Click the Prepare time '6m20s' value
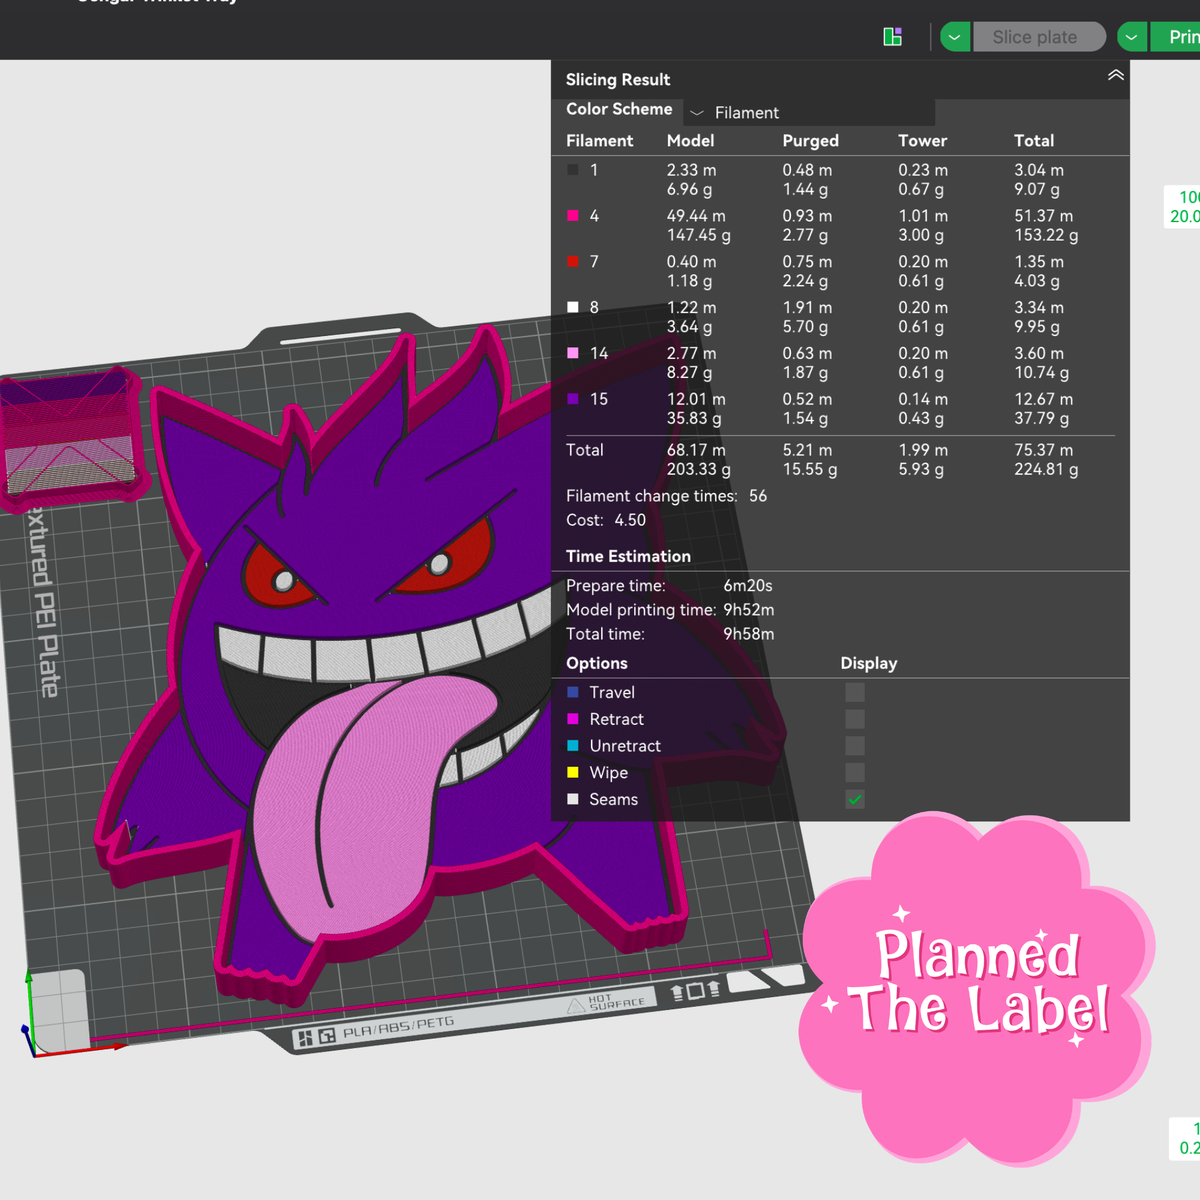Viewport: 1200px width, 1200px height. 748,586
